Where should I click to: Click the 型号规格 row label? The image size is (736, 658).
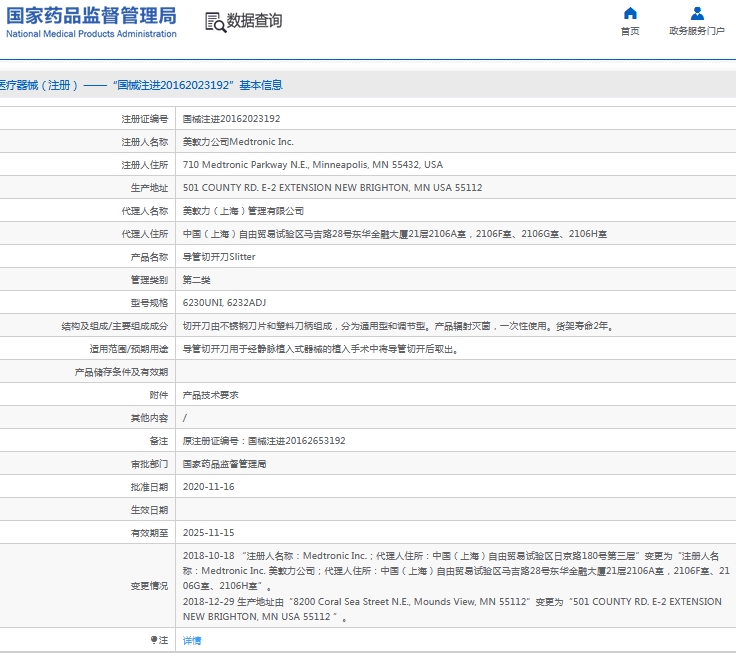(x=149, y=303)
